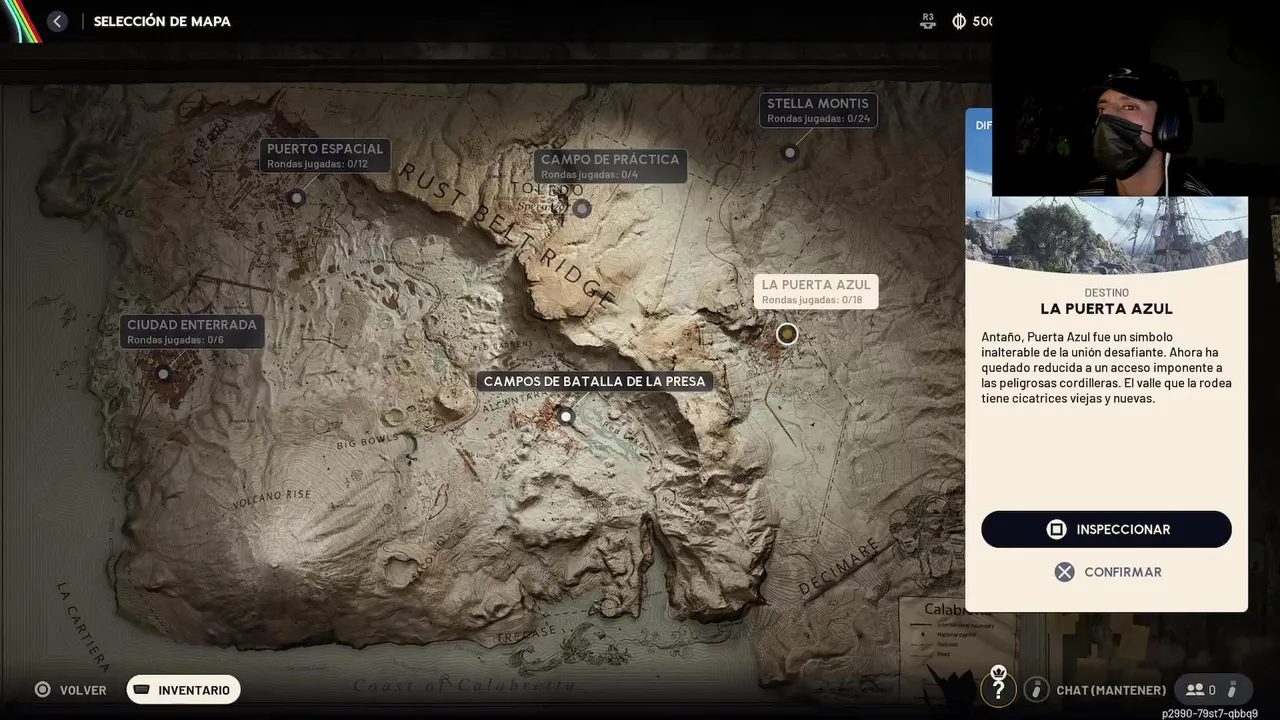Click the 500 currency amount

tap(982, 21)
